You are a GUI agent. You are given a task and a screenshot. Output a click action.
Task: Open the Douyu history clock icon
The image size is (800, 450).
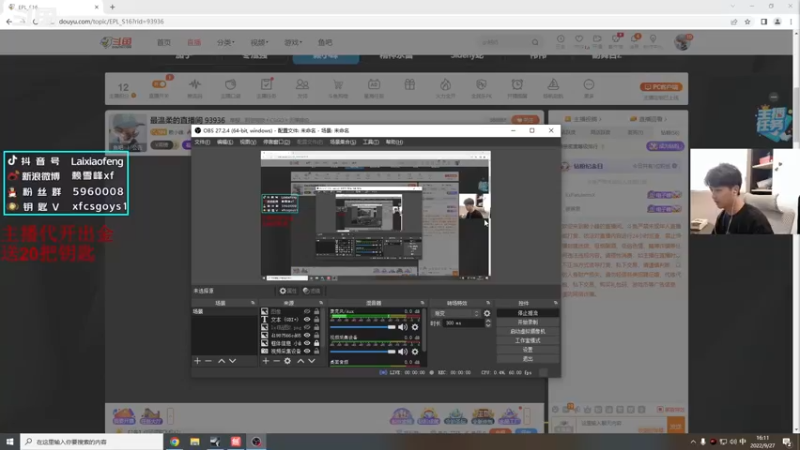pos(561,39)
